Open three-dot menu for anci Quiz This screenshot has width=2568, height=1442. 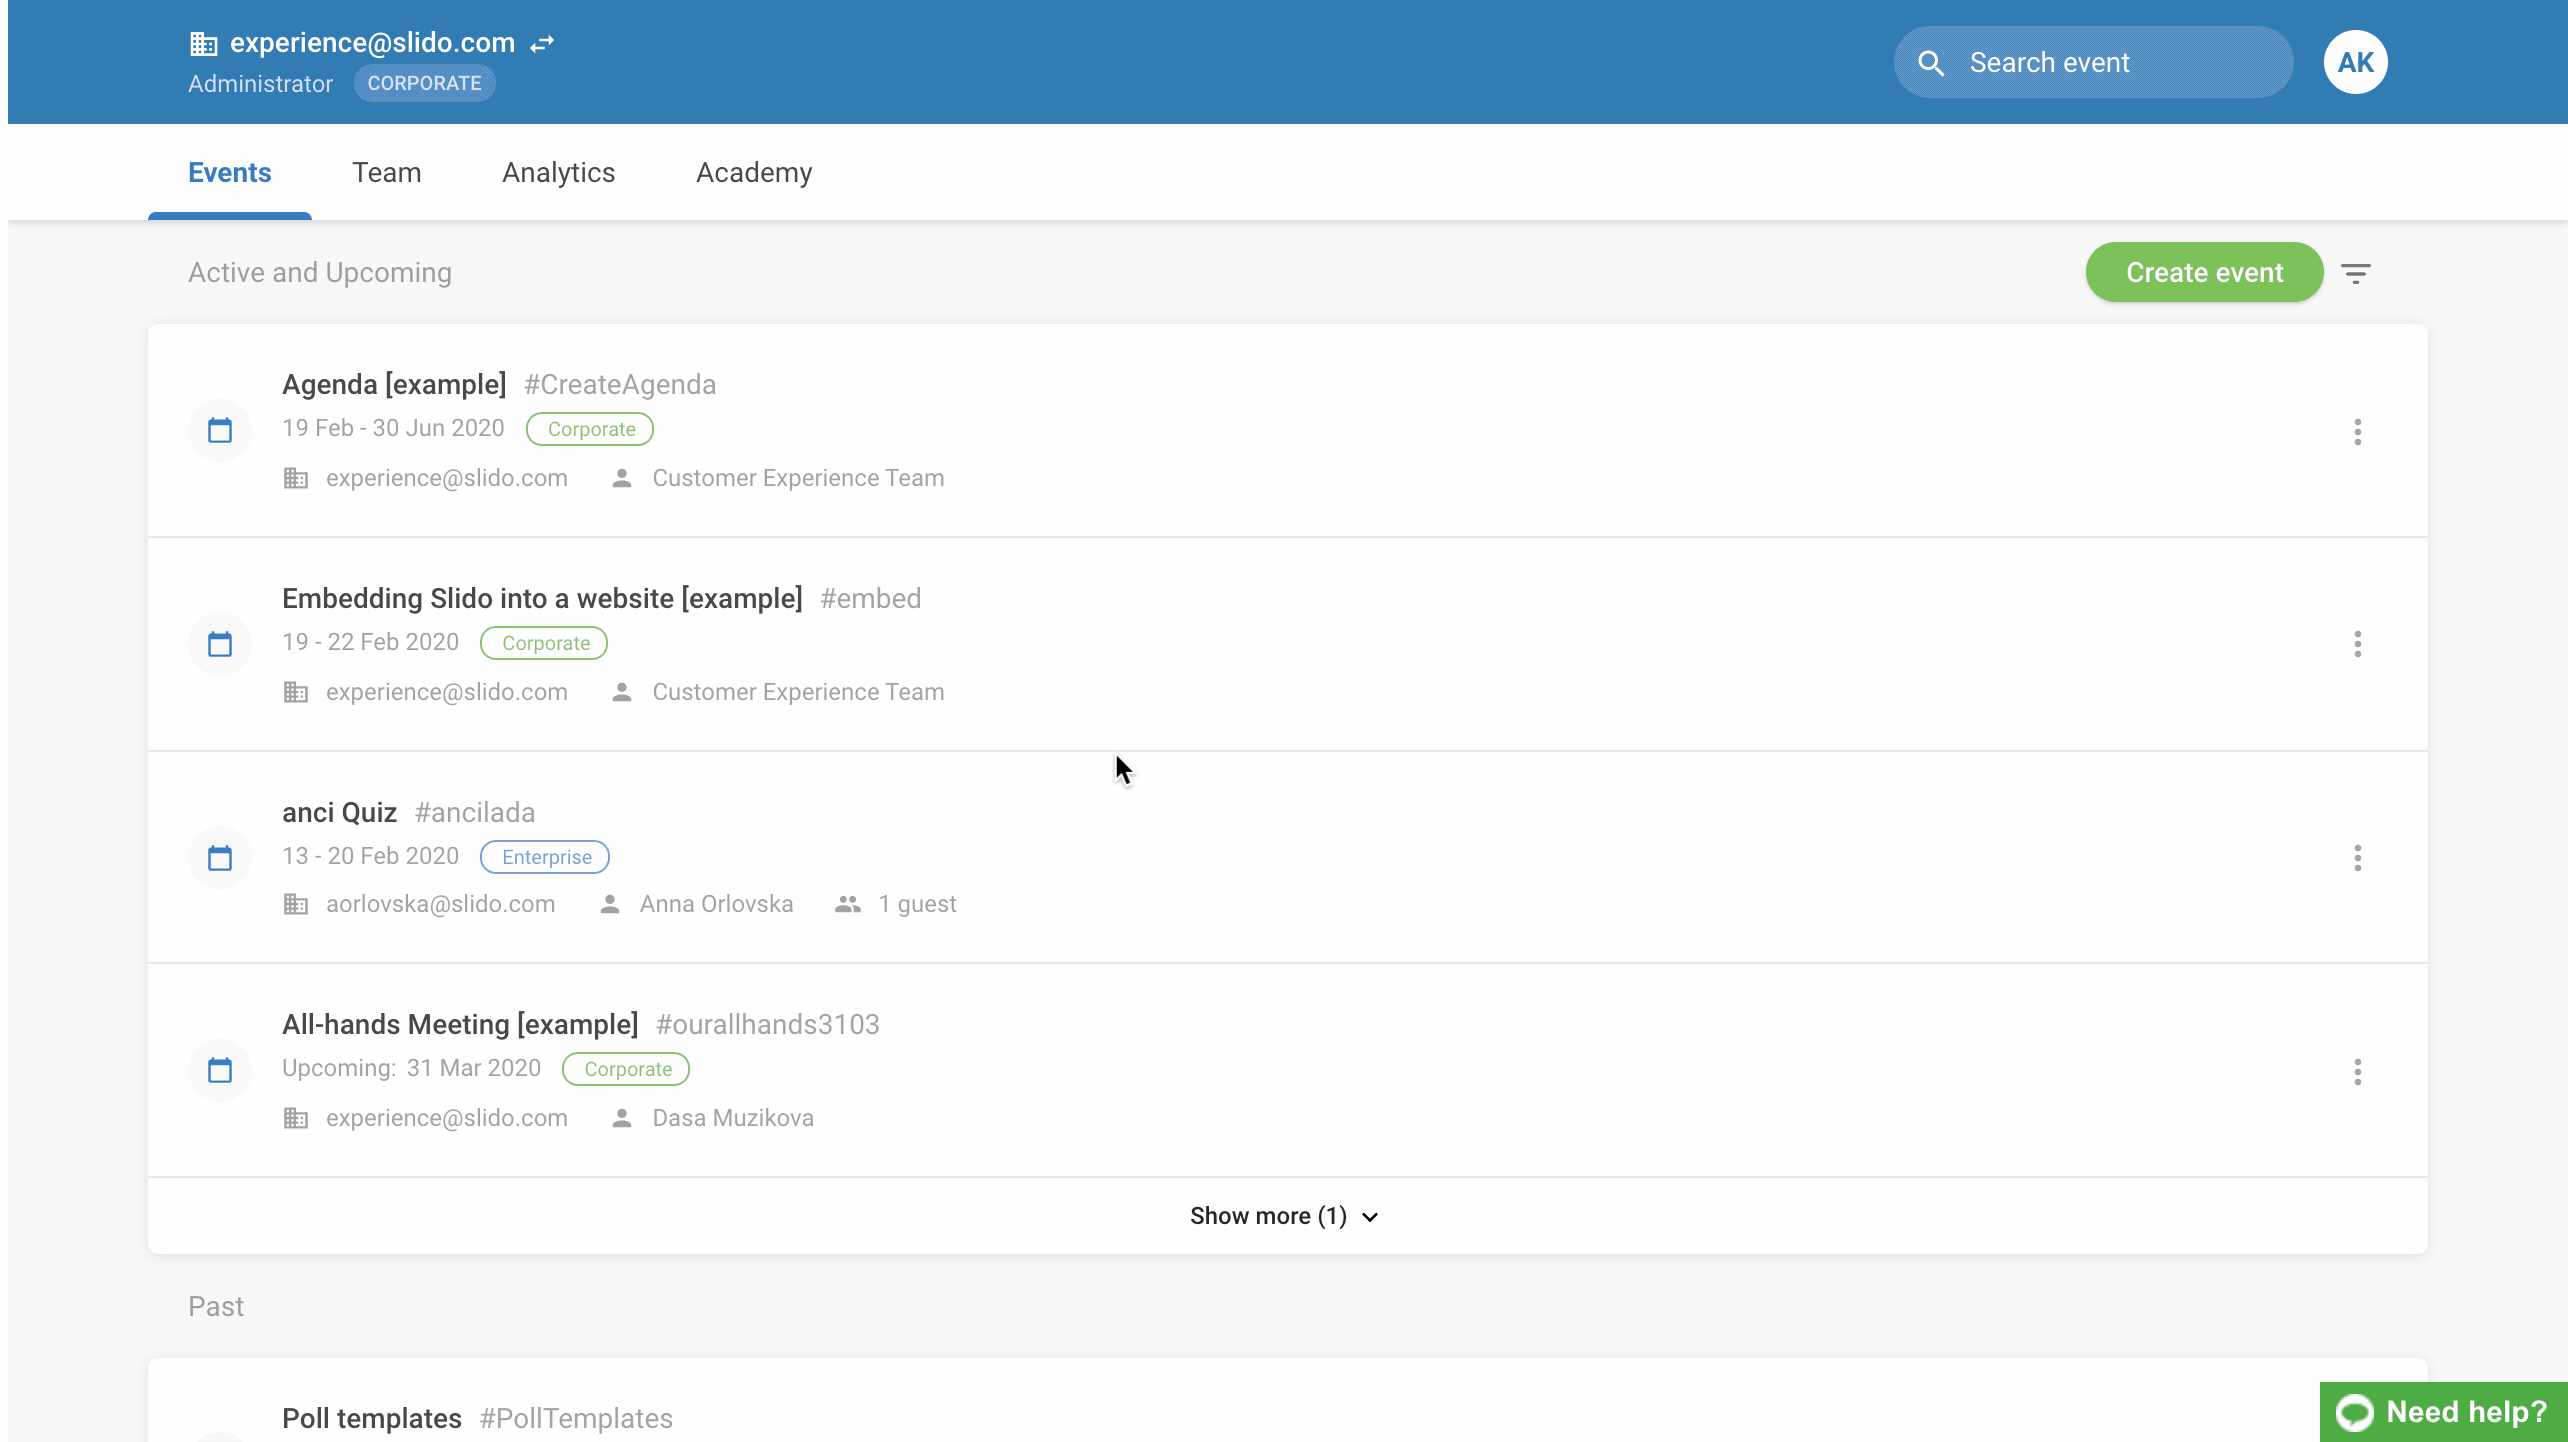[x=2358, y=858]
